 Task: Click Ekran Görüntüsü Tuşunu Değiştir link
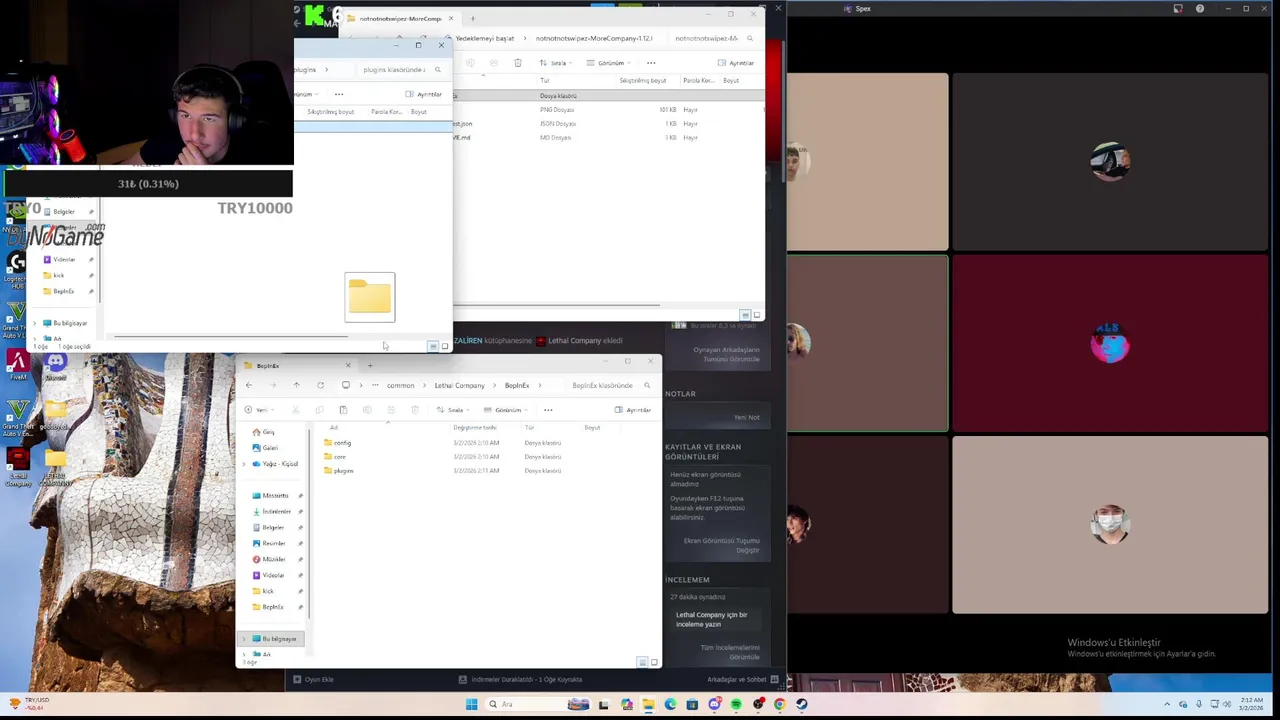point(721,545)
